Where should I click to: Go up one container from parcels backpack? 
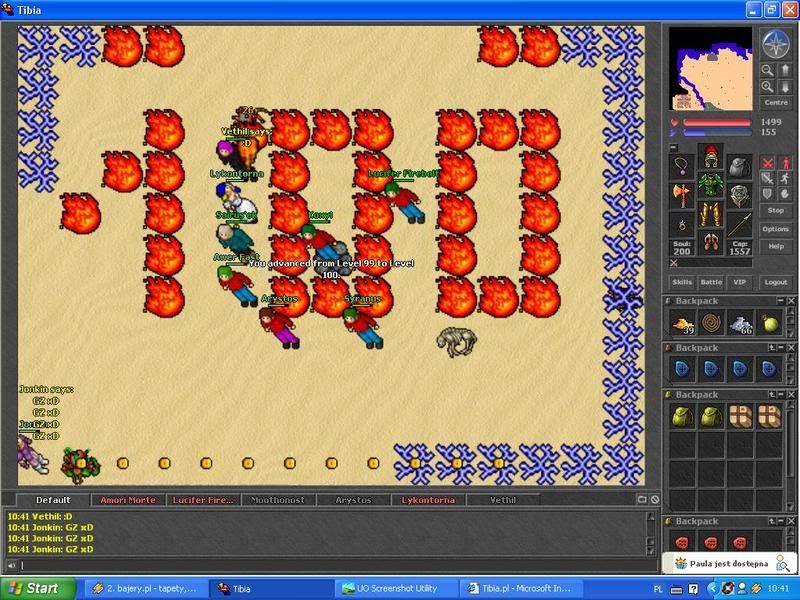coord(772,394)
